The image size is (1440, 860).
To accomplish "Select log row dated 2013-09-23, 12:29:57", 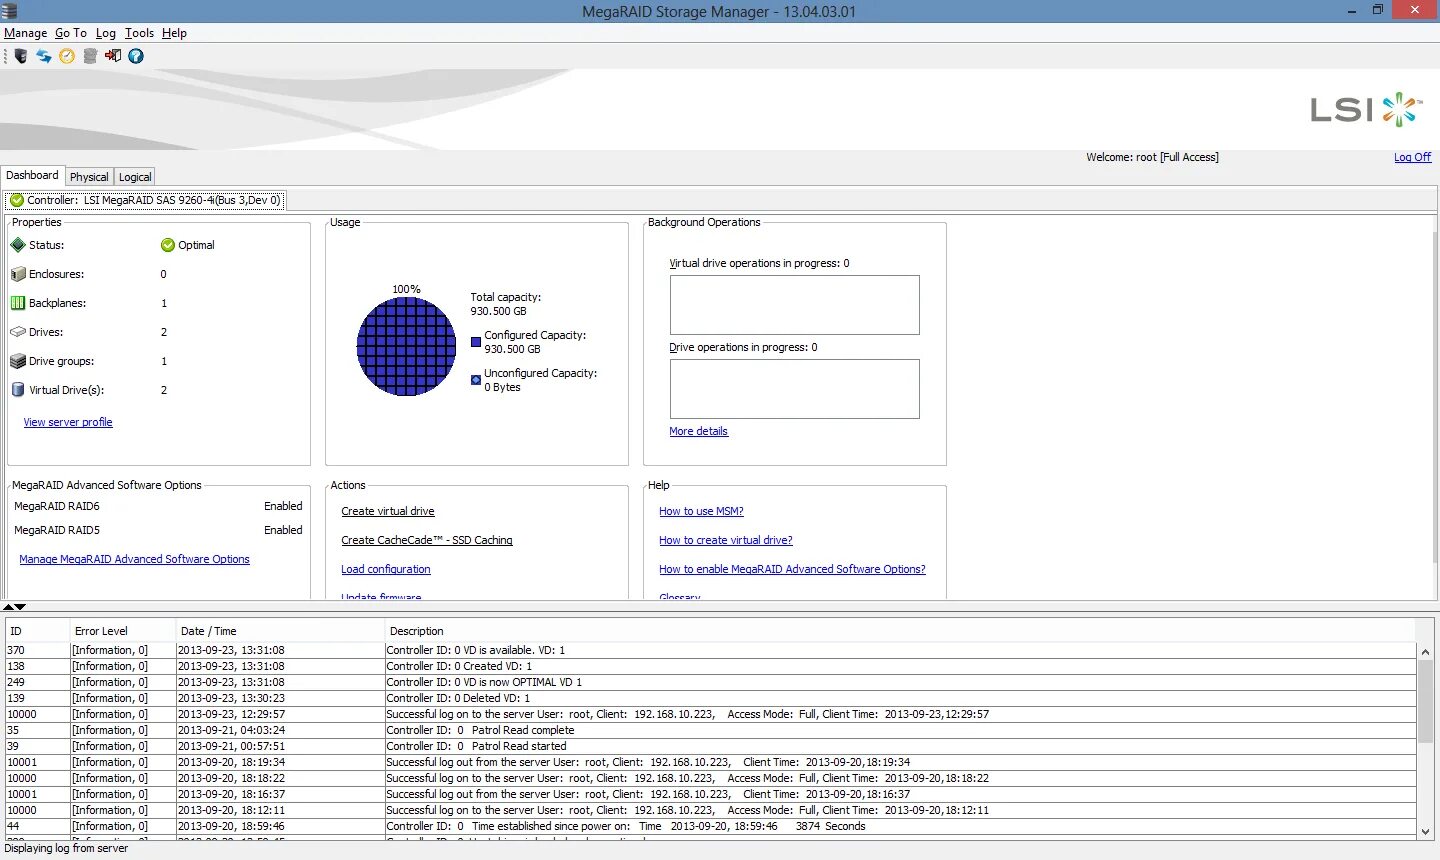I will point(711,714).
